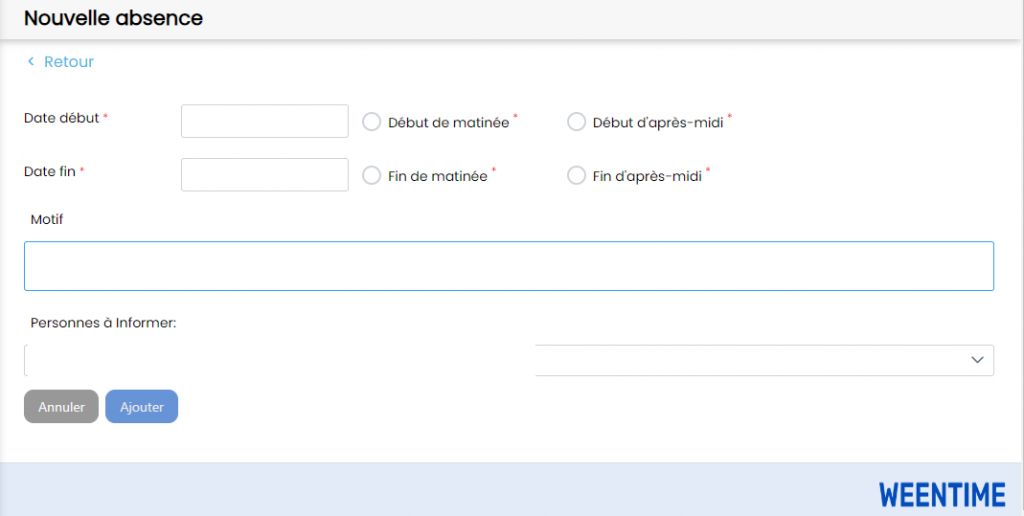Open the Personnes à Informer dropdown
The height and width of the screenshot is (516, 1024).
point(509,361)
